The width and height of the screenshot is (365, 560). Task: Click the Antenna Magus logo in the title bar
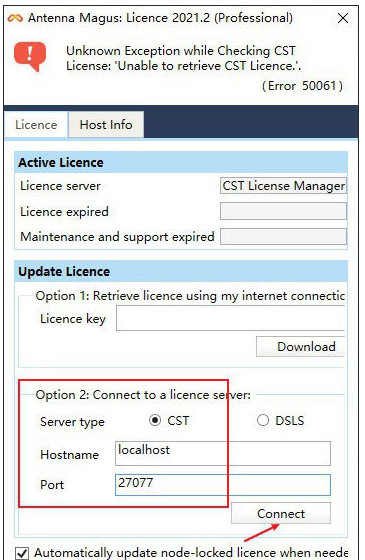[x=15, y=18]
